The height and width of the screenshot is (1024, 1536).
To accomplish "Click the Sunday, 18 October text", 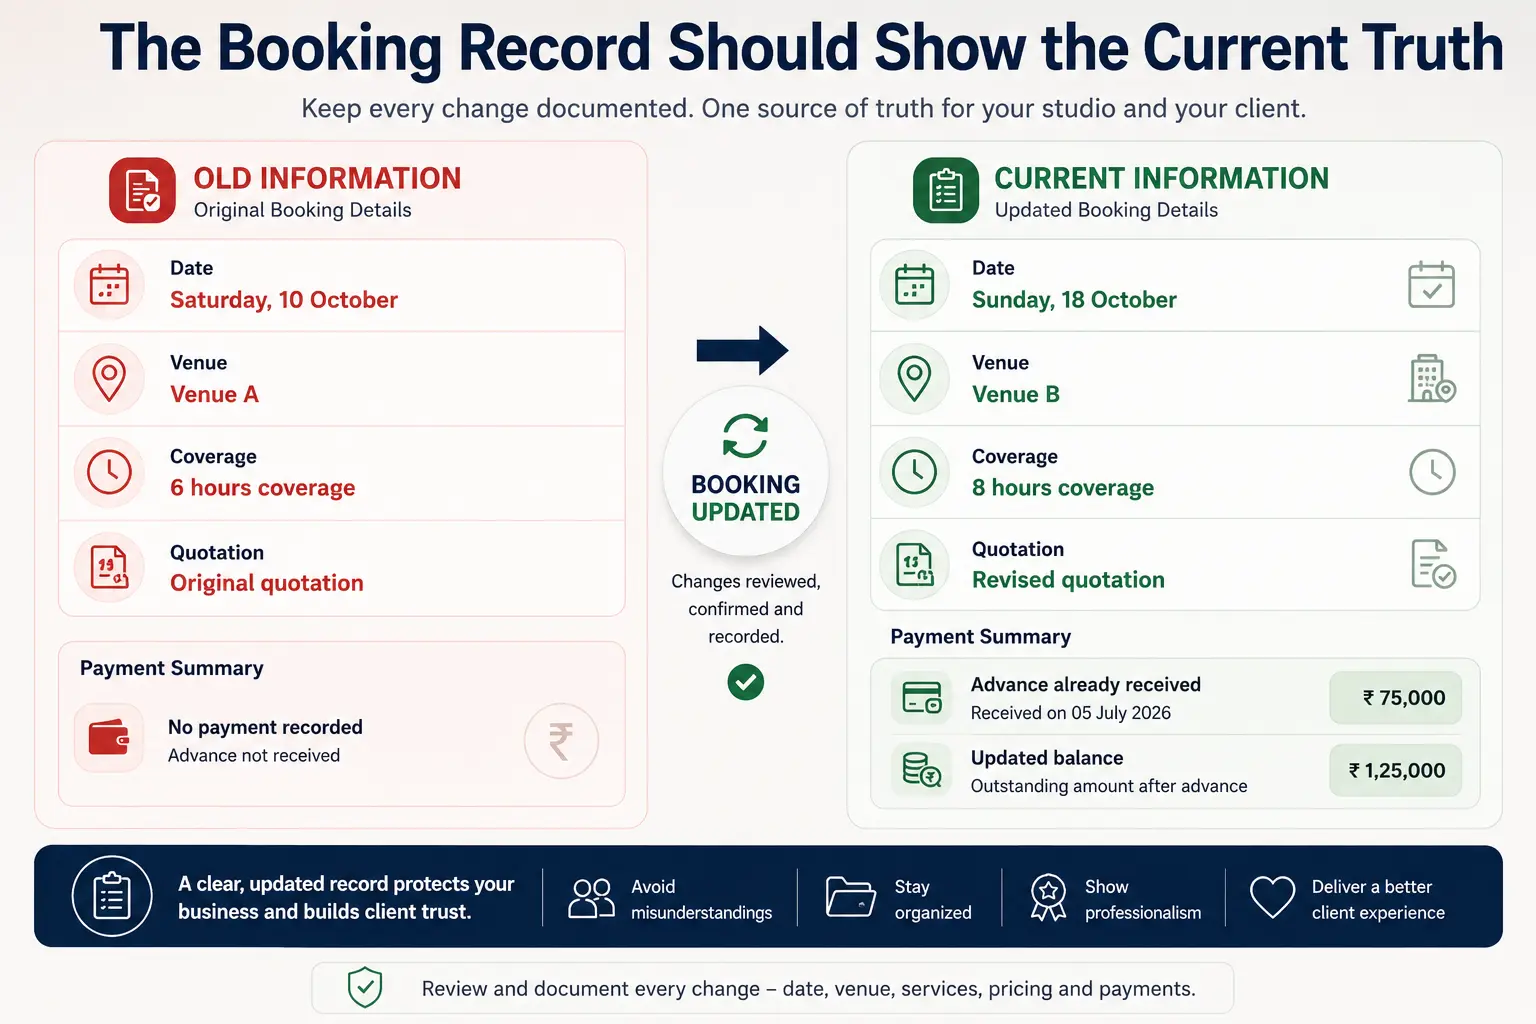I will (x=1074, y=300).
